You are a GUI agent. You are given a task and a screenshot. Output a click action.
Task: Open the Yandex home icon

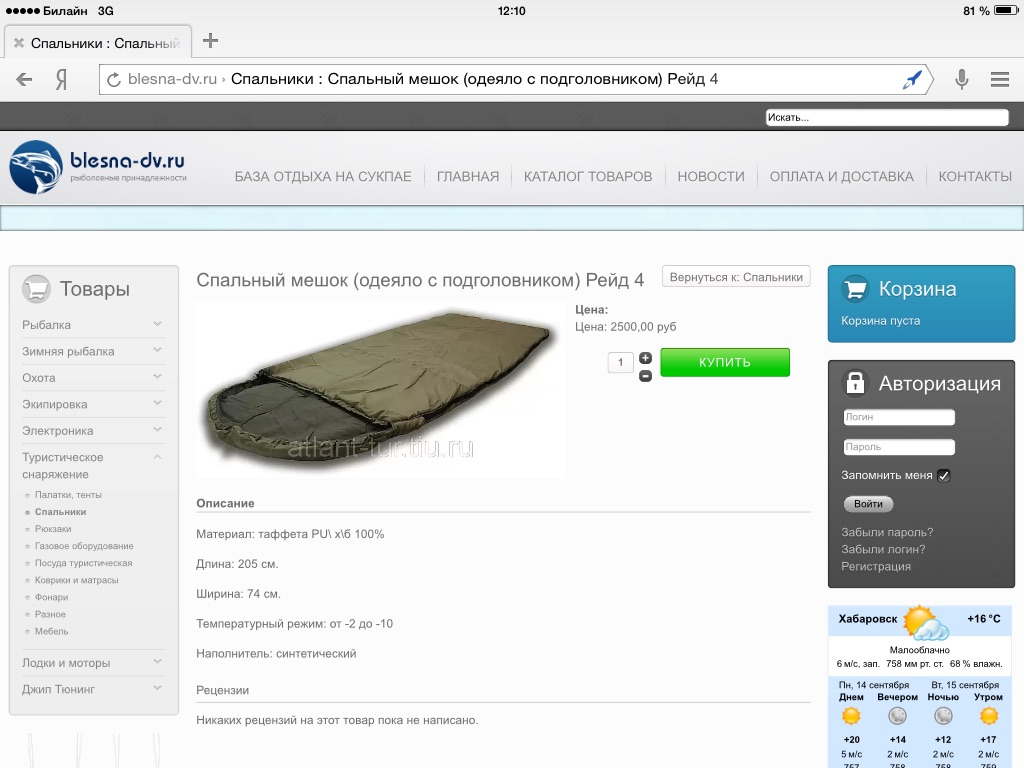click(x=62, y=80)
